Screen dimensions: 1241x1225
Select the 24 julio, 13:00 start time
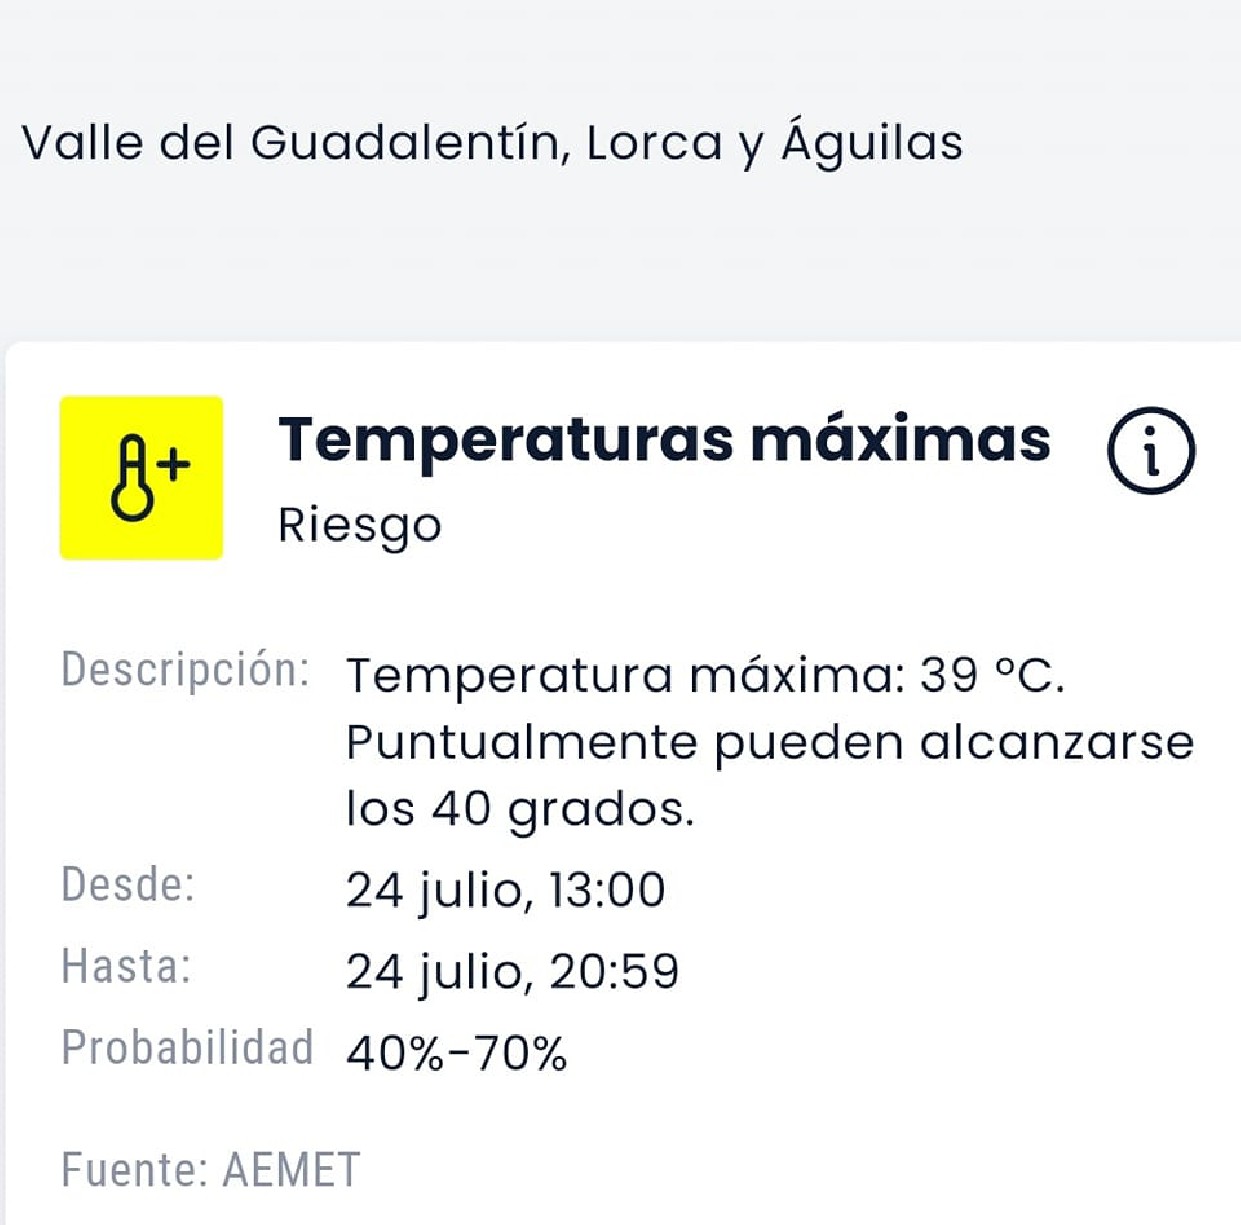[505, 890]
